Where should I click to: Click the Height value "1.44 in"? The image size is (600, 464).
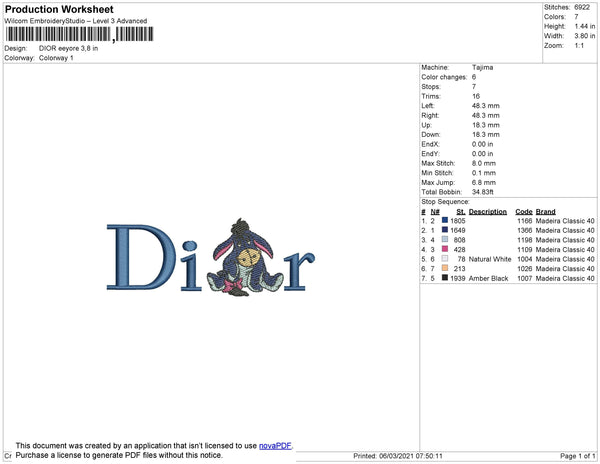tap(585, 26)
